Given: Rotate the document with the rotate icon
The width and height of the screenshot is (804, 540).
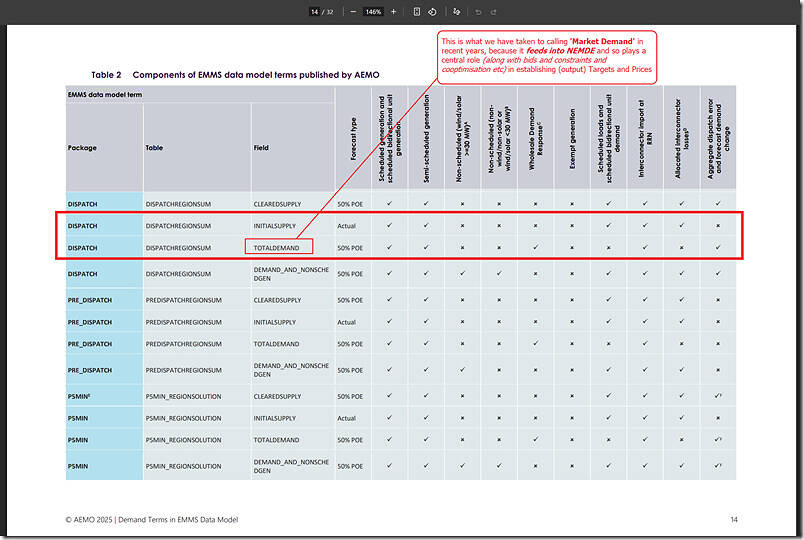Looking at the screenshot, I should (x=432, y=11).
